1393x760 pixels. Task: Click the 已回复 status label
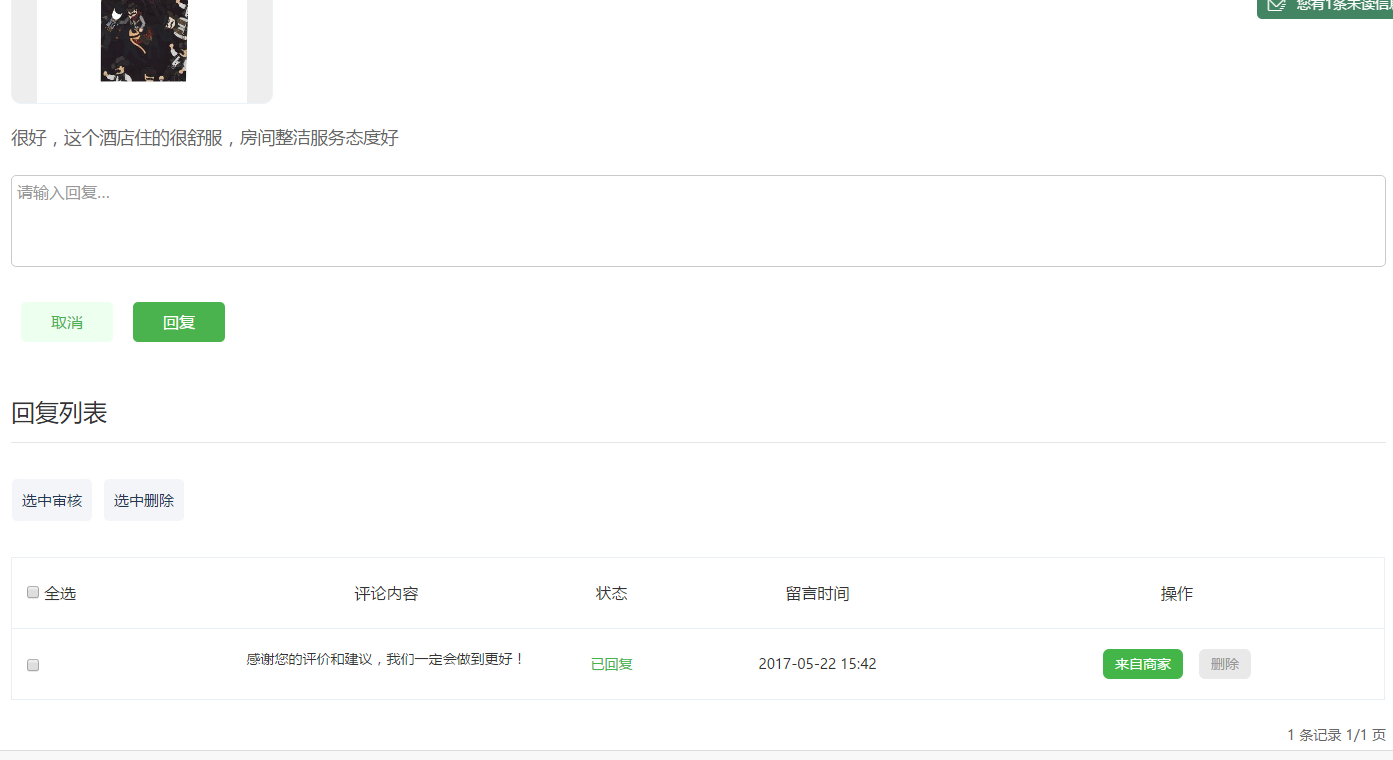611,664
